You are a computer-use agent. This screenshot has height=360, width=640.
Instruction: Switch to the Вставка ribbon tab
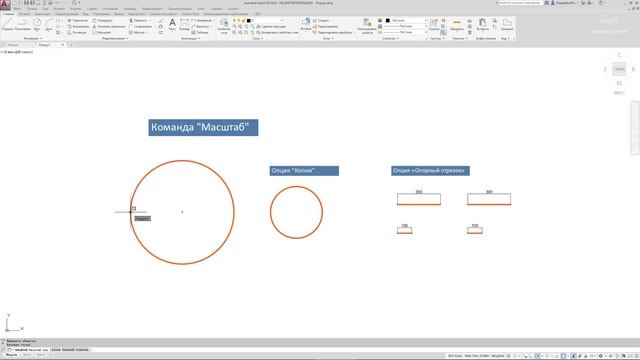pos(24,14)
